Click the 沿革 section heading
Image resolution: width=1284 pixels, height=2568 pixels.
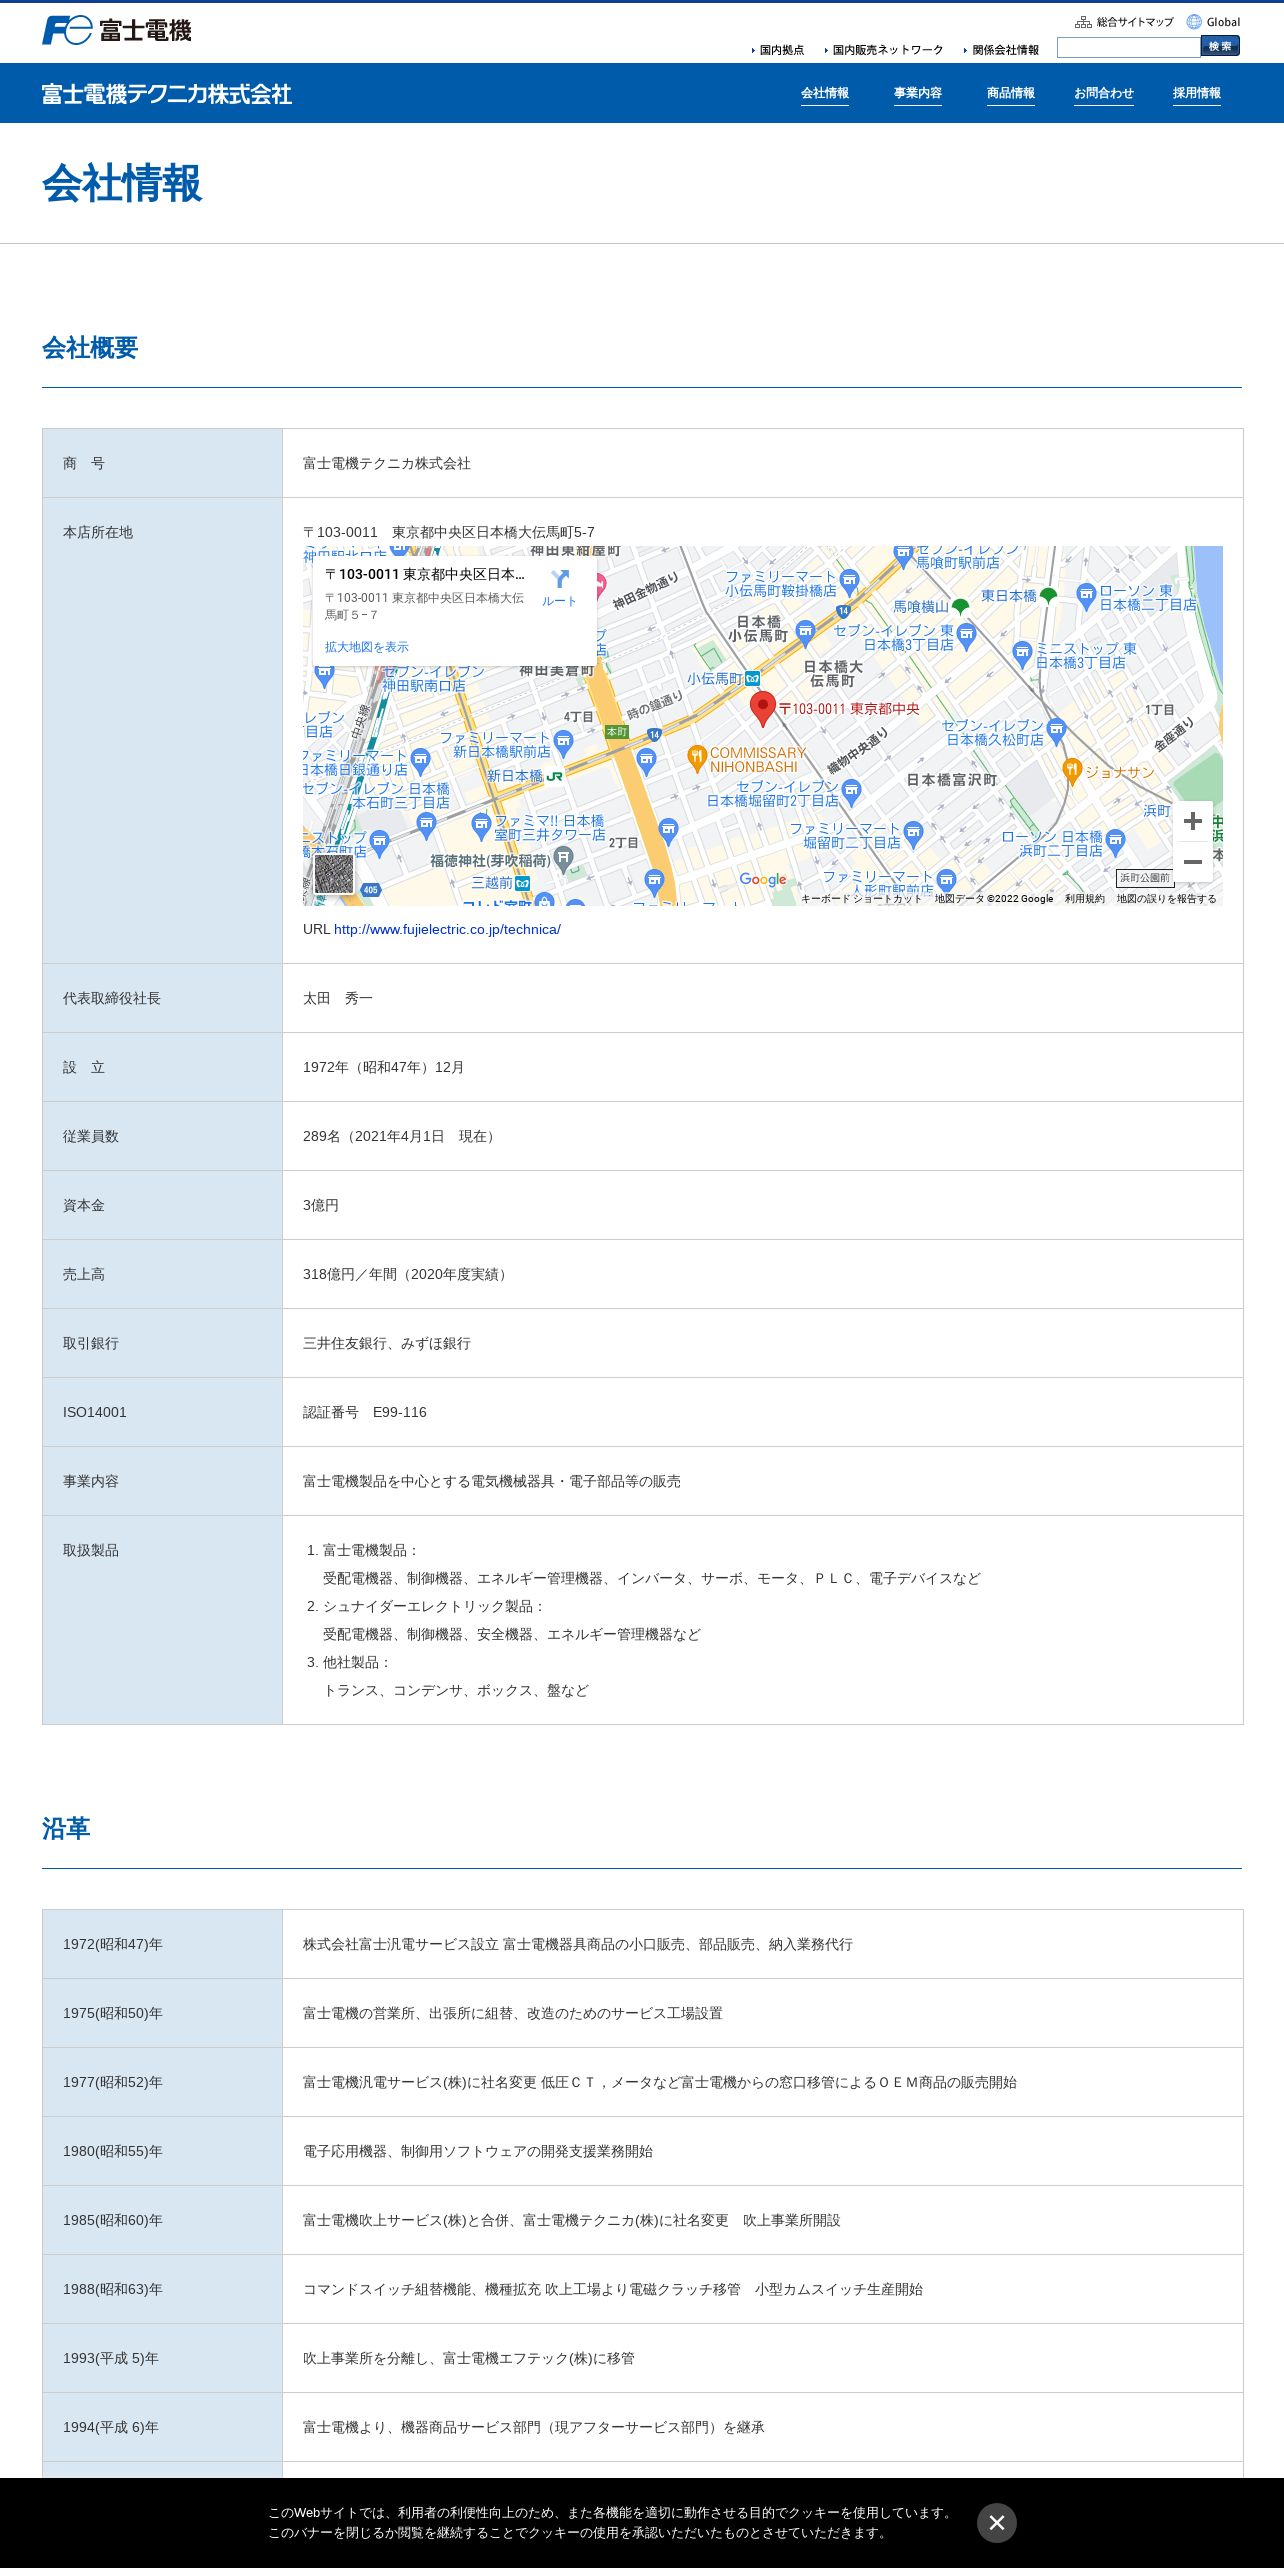(66, 1829)
